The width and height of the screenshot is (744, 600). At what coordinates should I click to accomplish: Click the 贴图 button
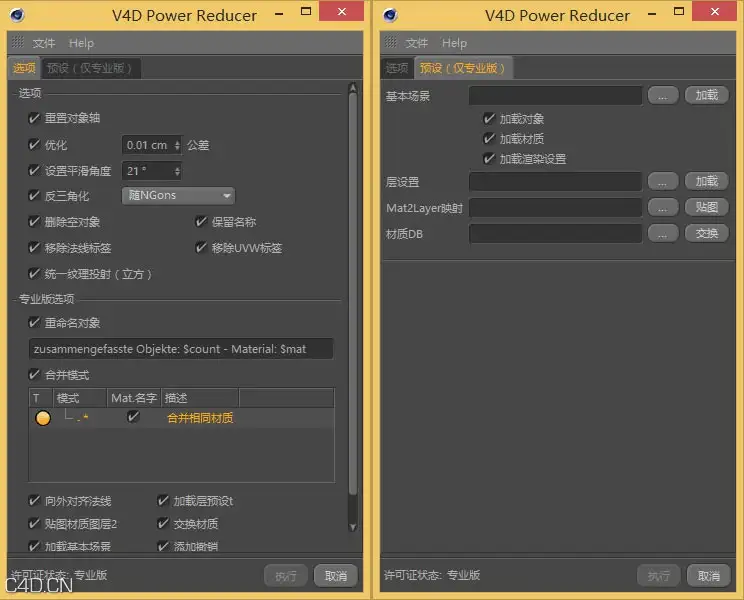click(707, 207)
